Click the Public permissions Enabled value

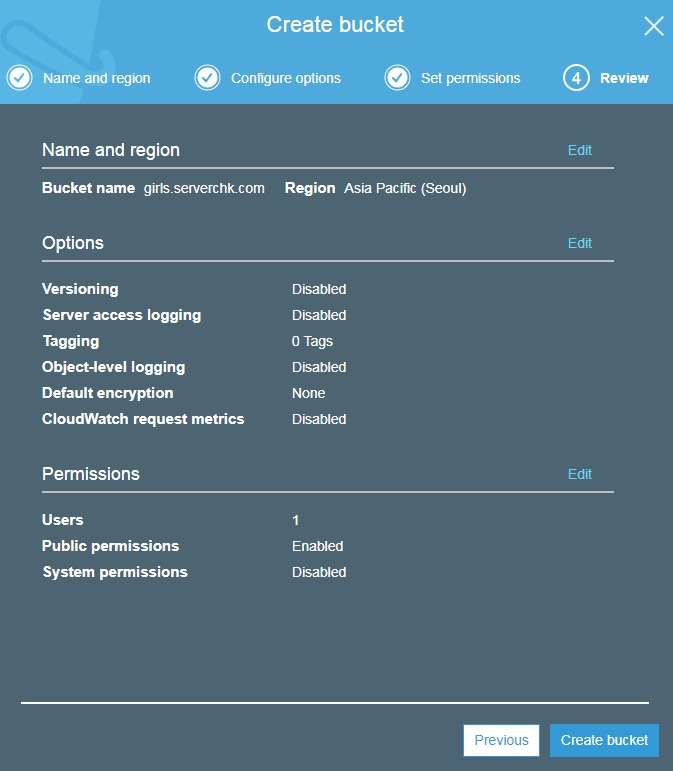pos(318,546)
